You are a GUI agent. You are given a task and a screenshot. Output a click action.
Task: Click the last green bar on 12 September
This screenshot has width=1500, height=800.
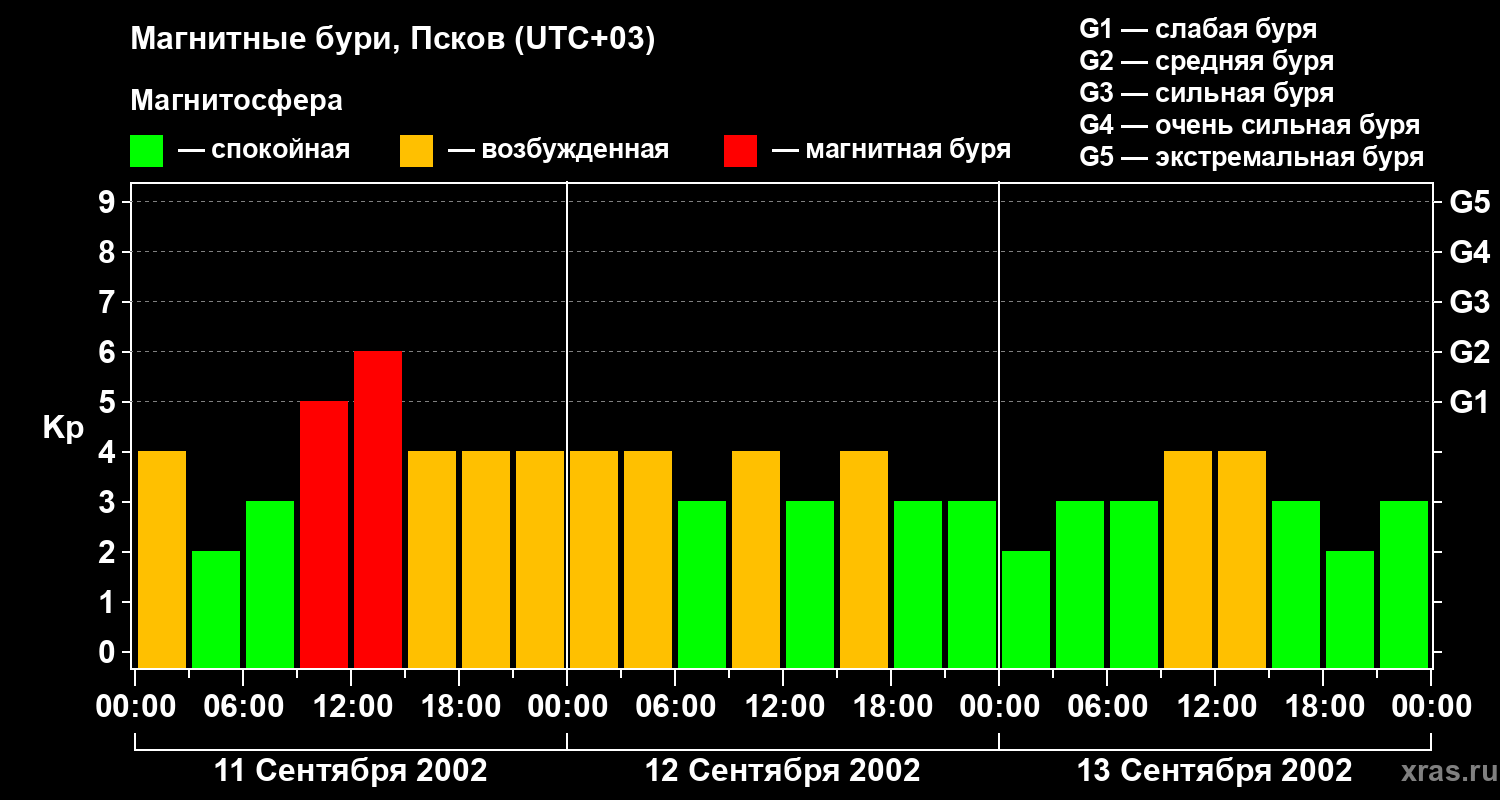[x=972, y=584]
